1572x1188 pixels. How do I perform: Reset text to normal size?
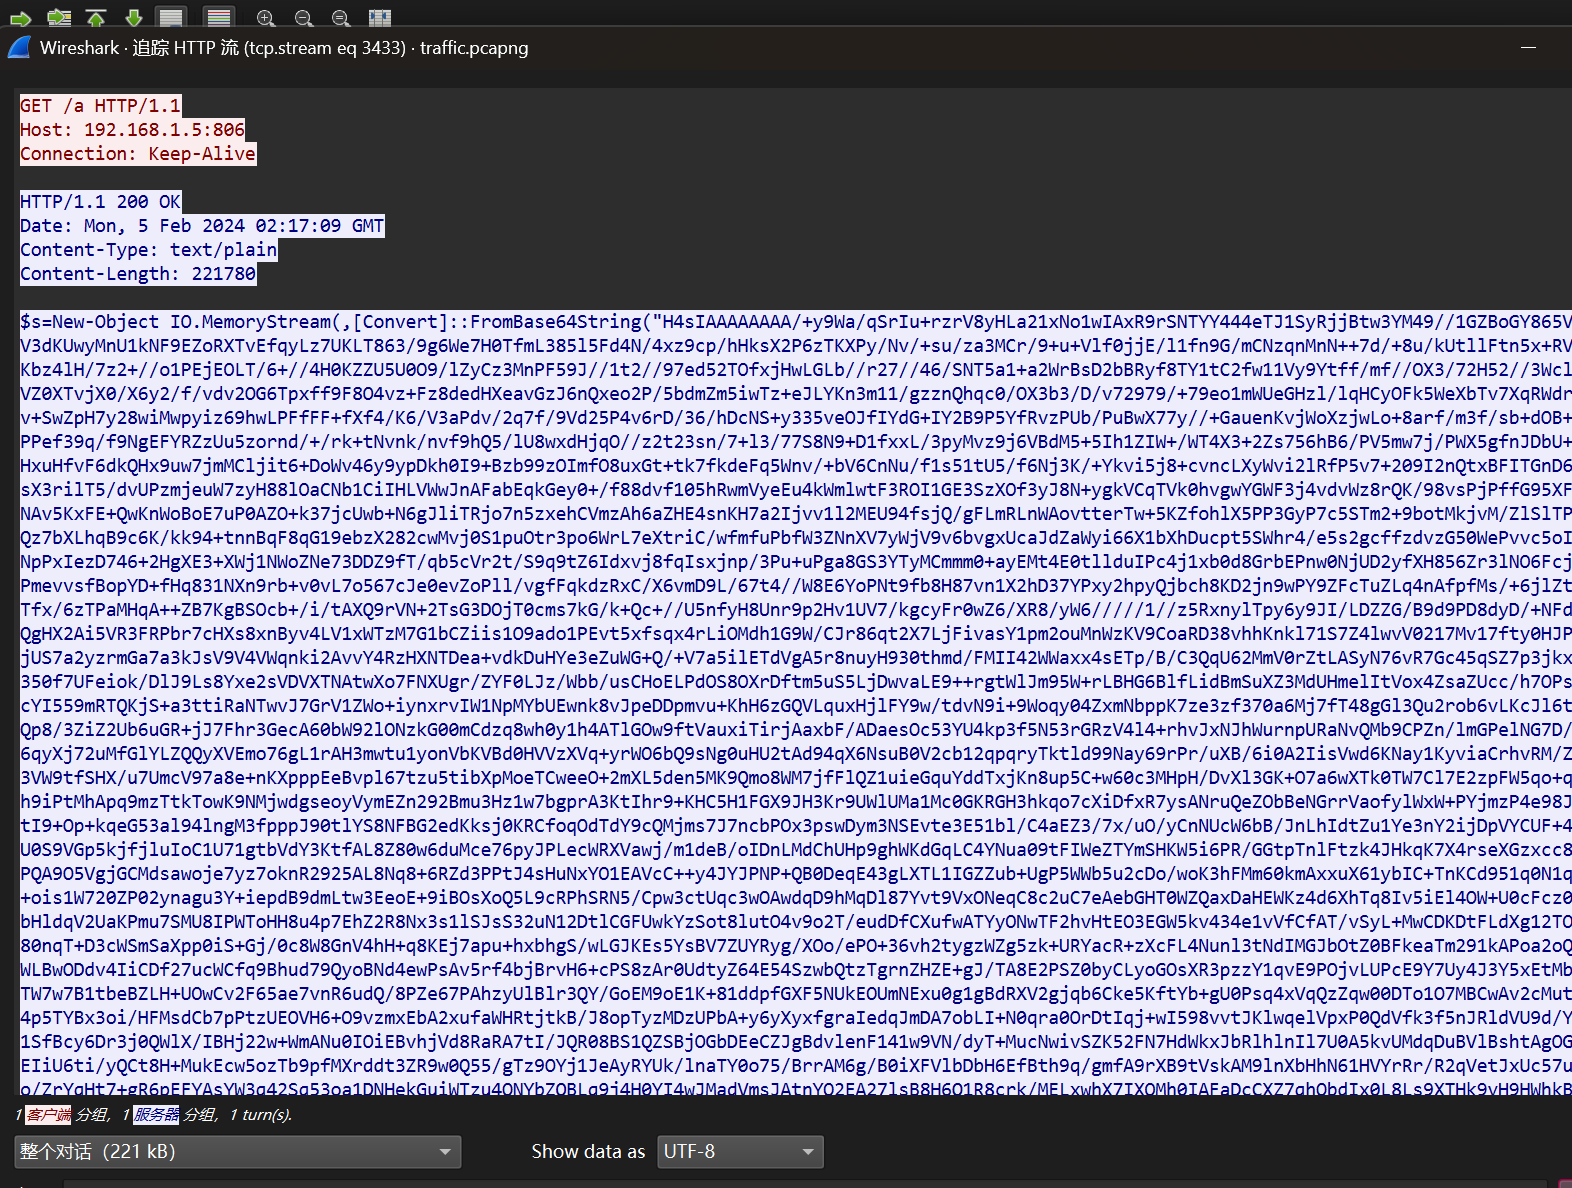click(341, 17)
